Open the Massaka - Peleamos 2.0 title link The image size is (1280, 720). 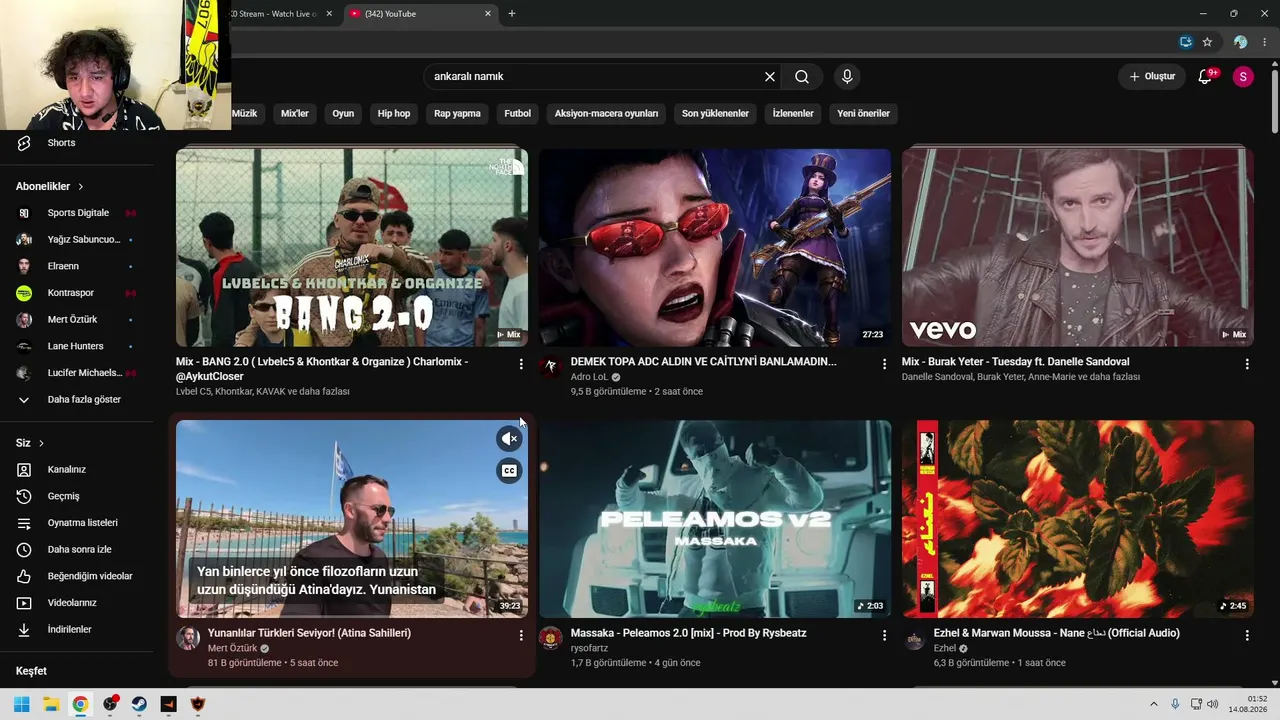pos(688,633)
